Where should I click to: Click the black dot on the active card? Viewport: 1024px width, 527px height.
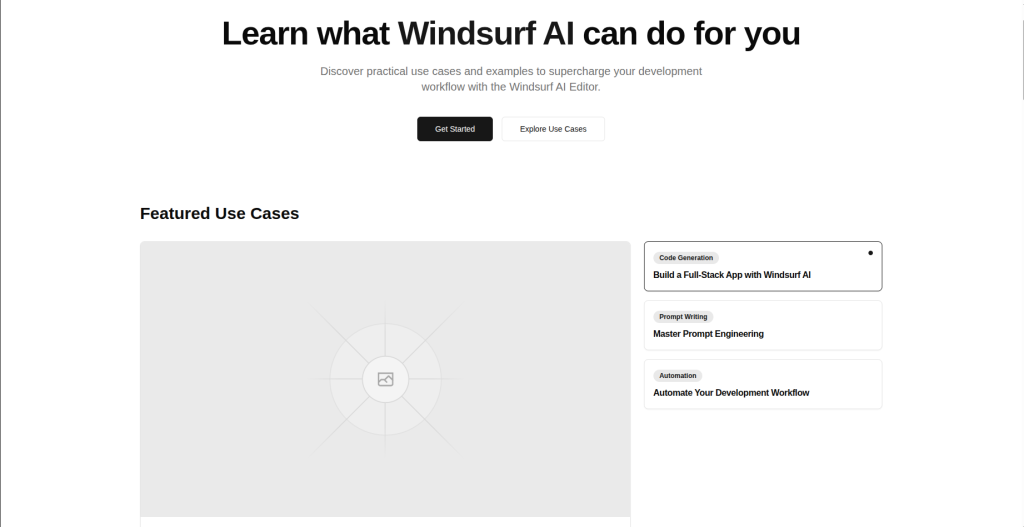coord(870,253)
